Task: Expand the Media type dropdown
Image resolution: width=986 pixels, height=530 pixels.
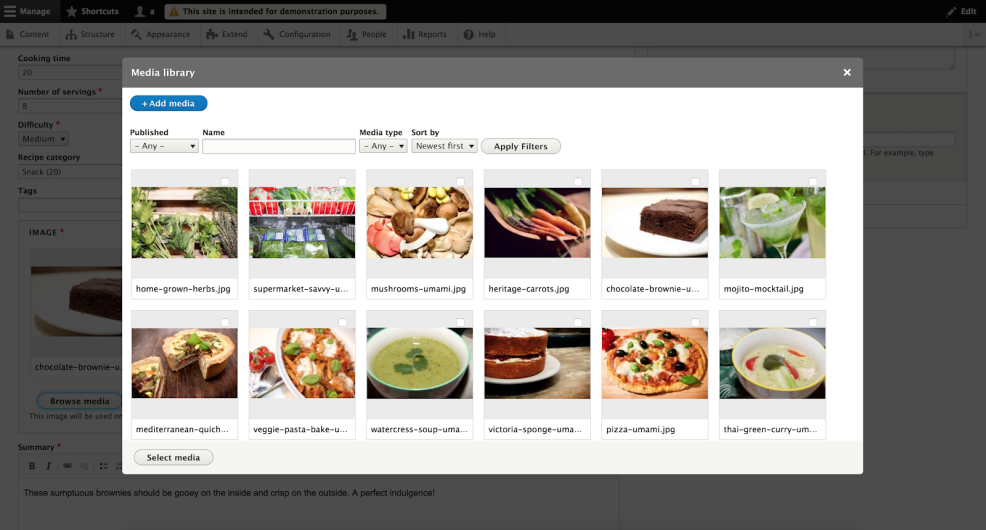Action: coord(383,146)
